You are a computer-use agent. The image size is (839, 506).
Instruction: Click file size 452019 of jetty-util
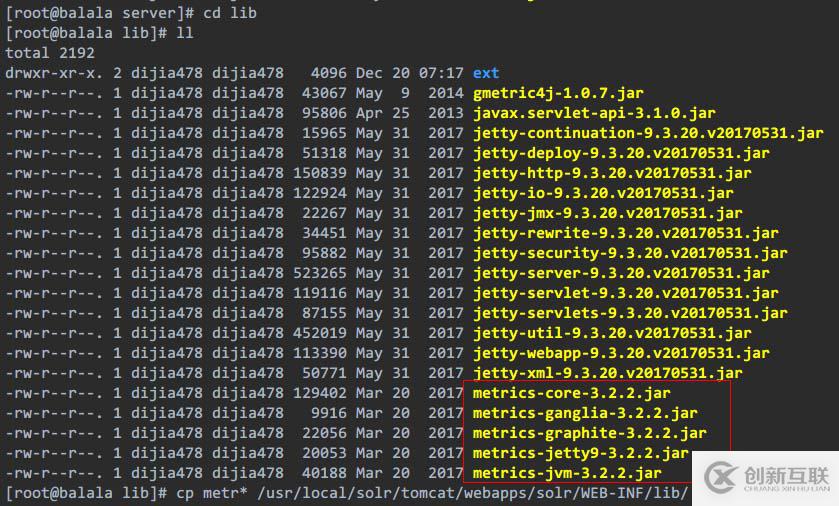pos(319,333)
